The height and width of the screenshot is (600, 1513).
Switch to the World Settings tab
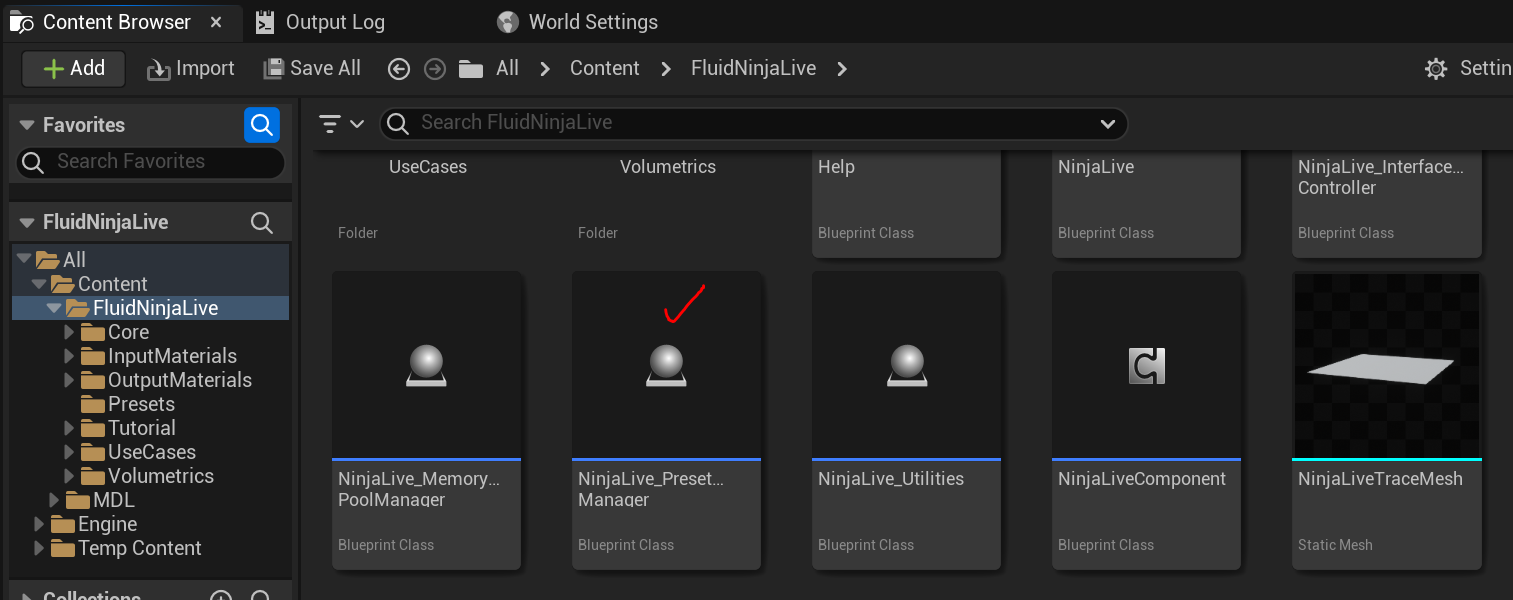click(578, 22)
